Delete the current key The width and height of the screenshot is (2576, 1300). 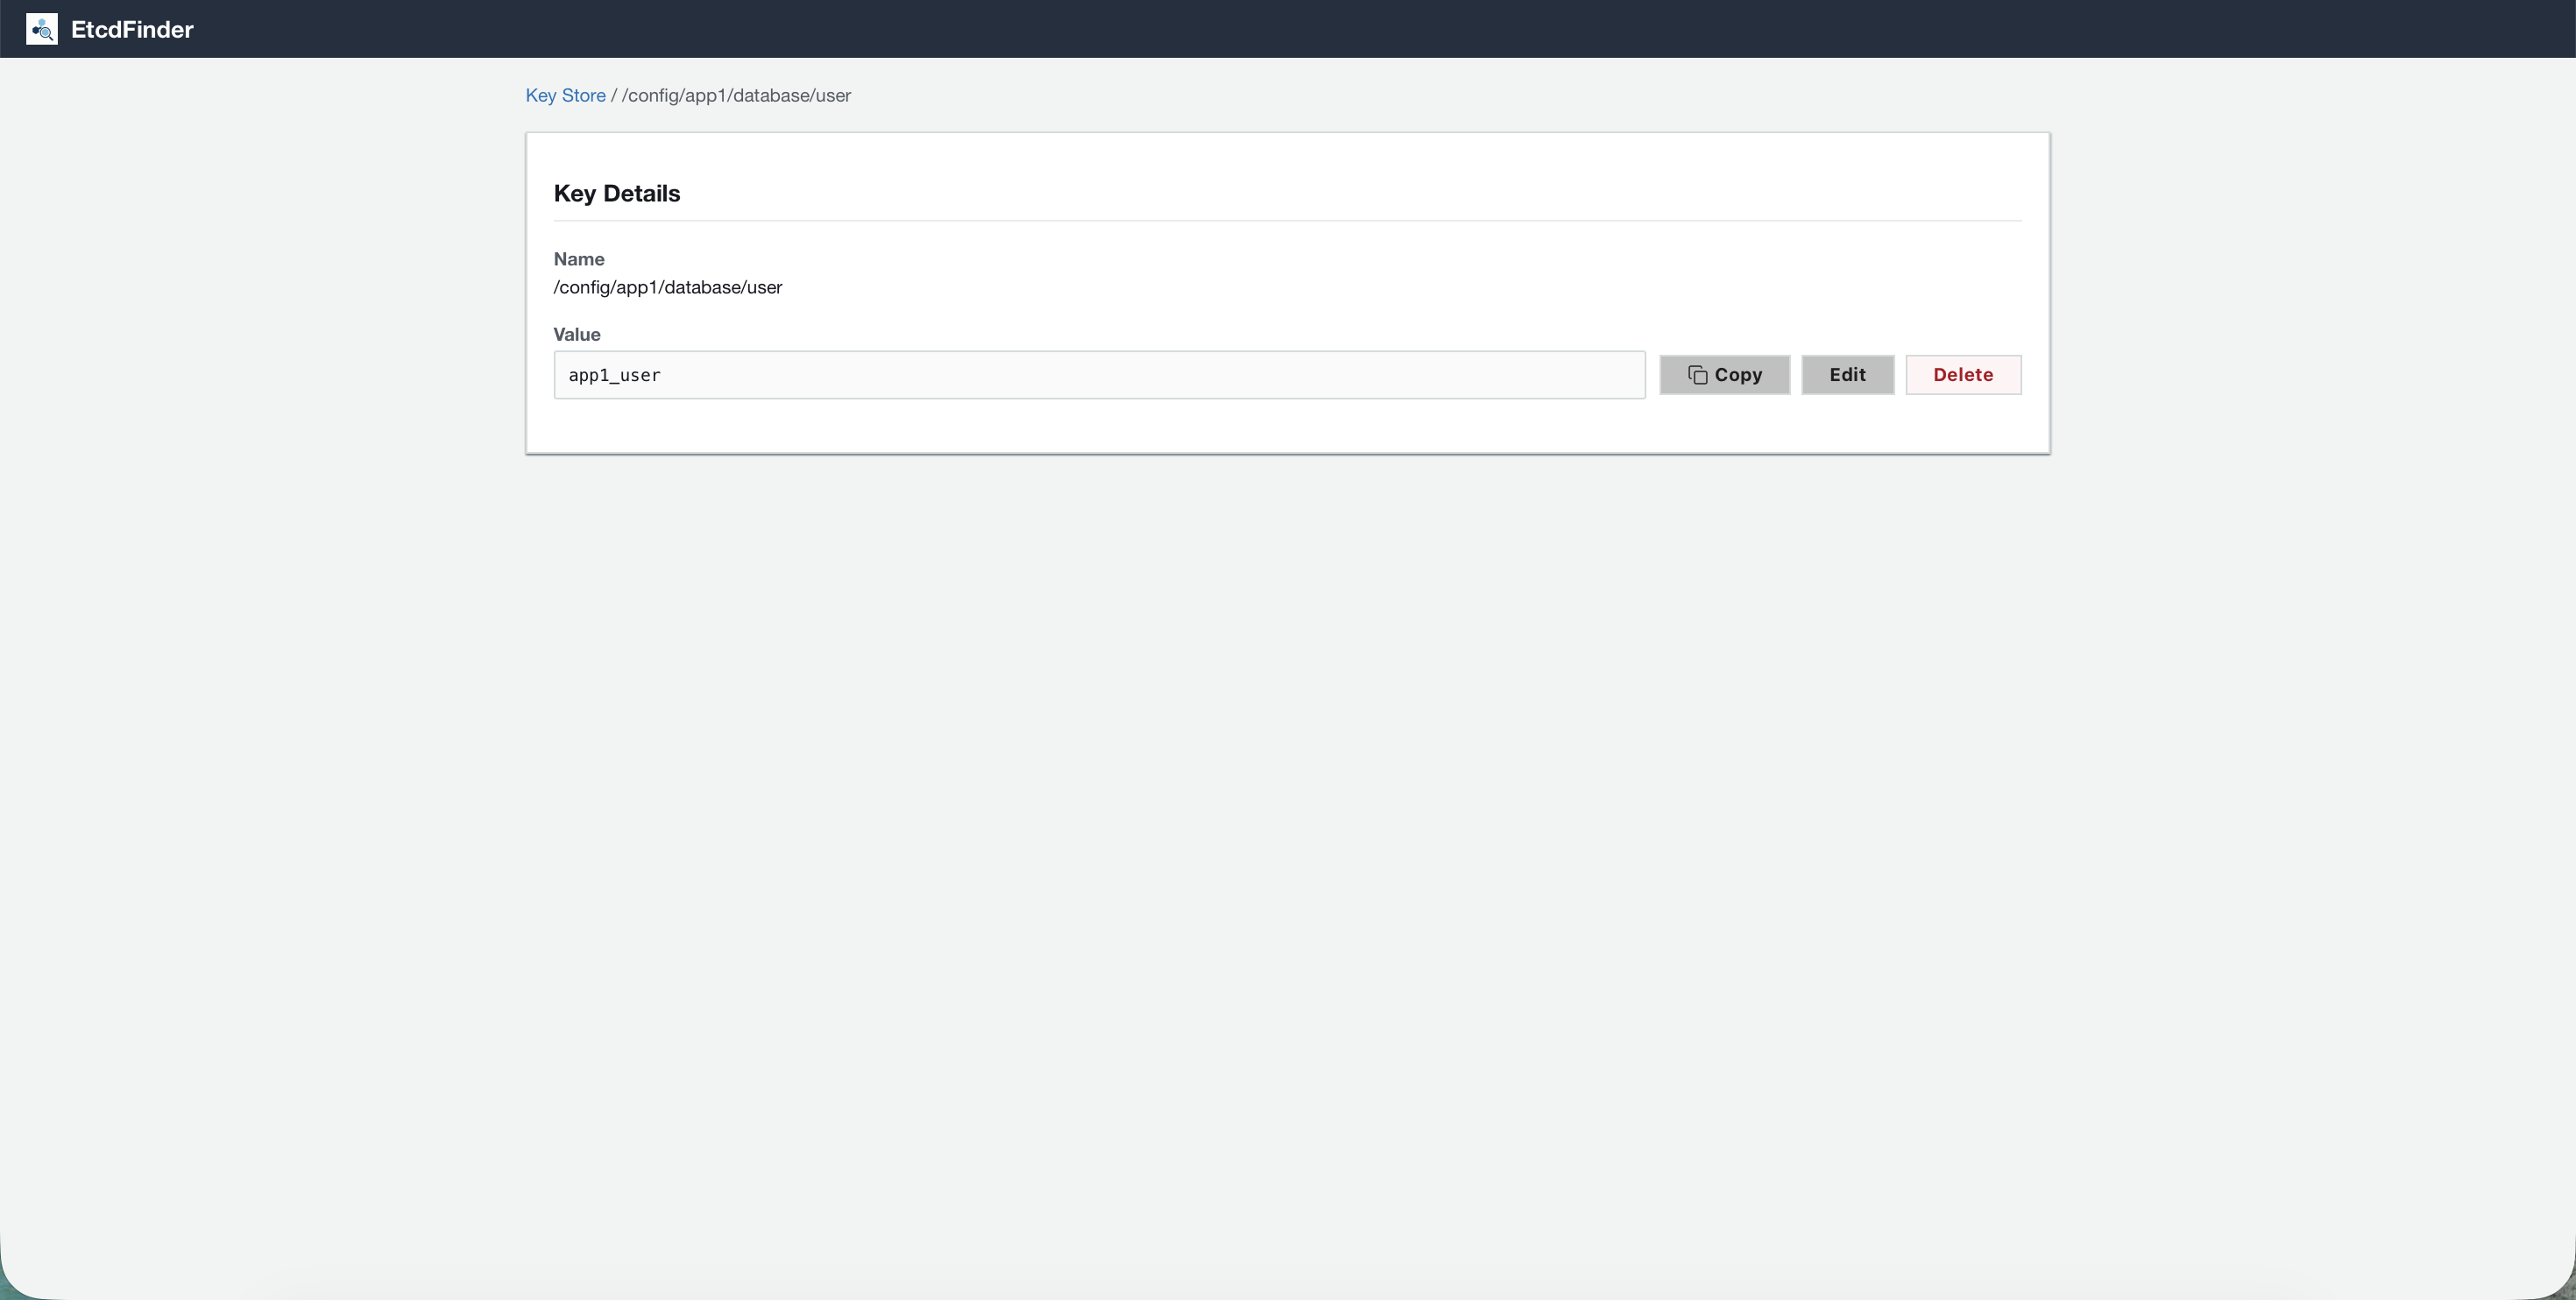pos(1962,374)
